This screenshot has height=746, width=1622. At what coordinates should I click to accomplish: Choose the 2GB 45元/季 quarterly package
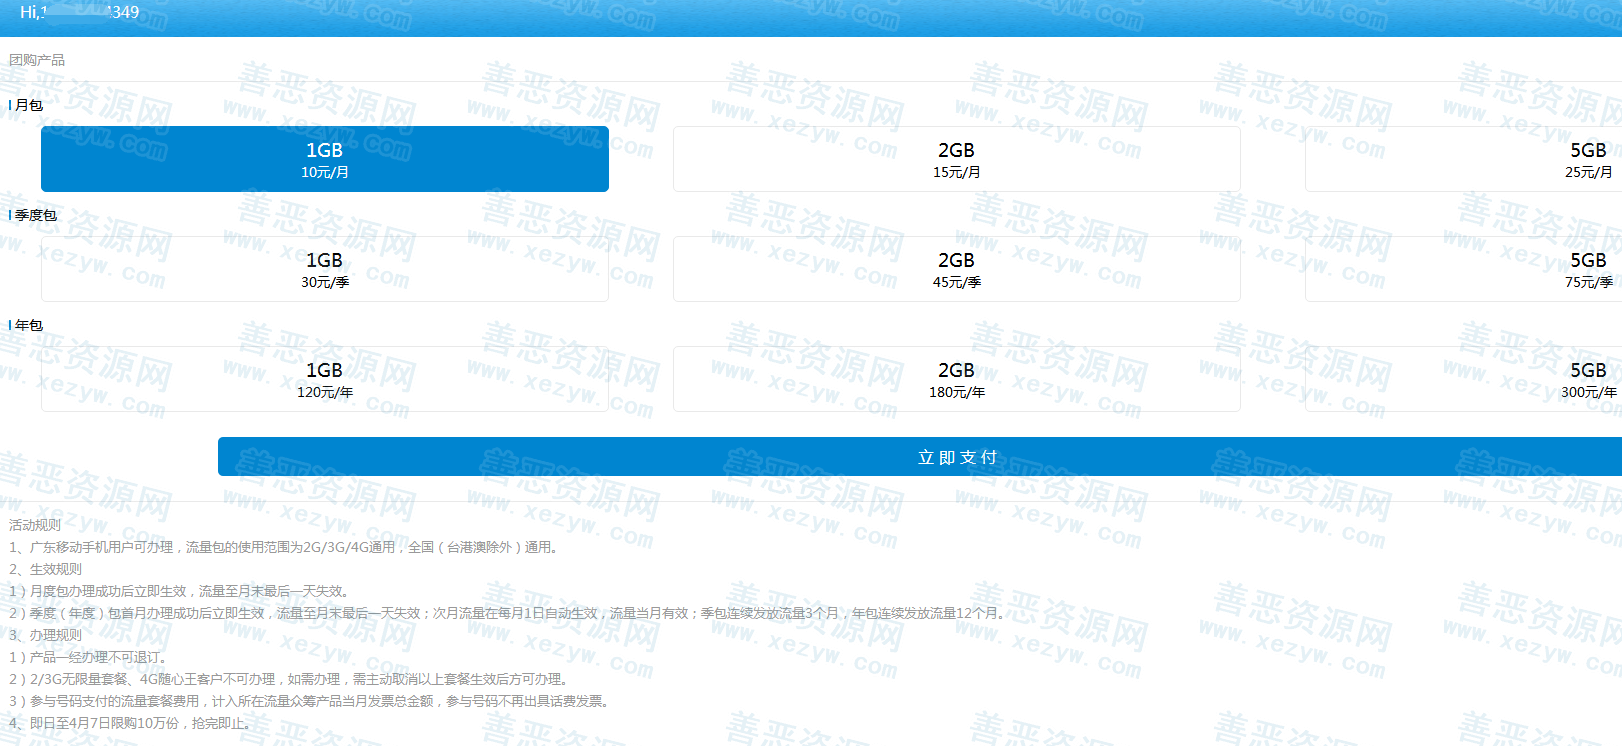coord(956,269)
